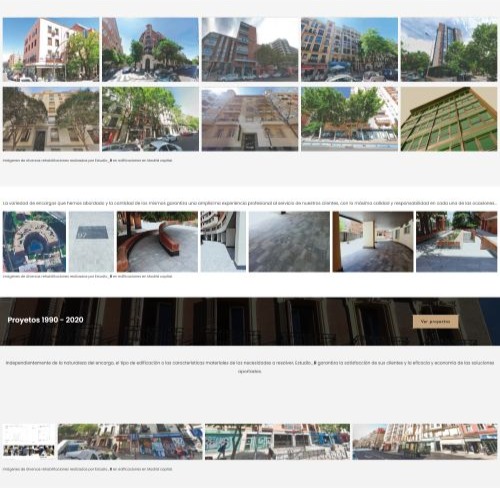Select the dark glass tower photo
The image size is (500, 488).
click(x=449, y=49)
